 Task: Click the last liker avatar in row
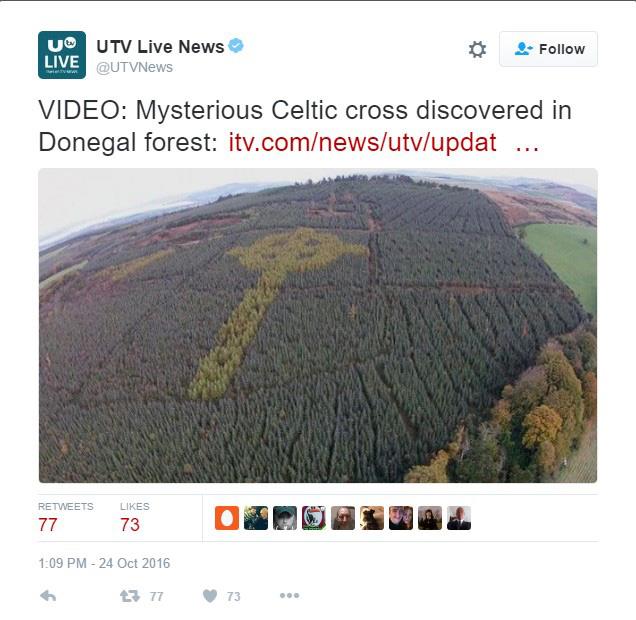click(x=459, y=518)
